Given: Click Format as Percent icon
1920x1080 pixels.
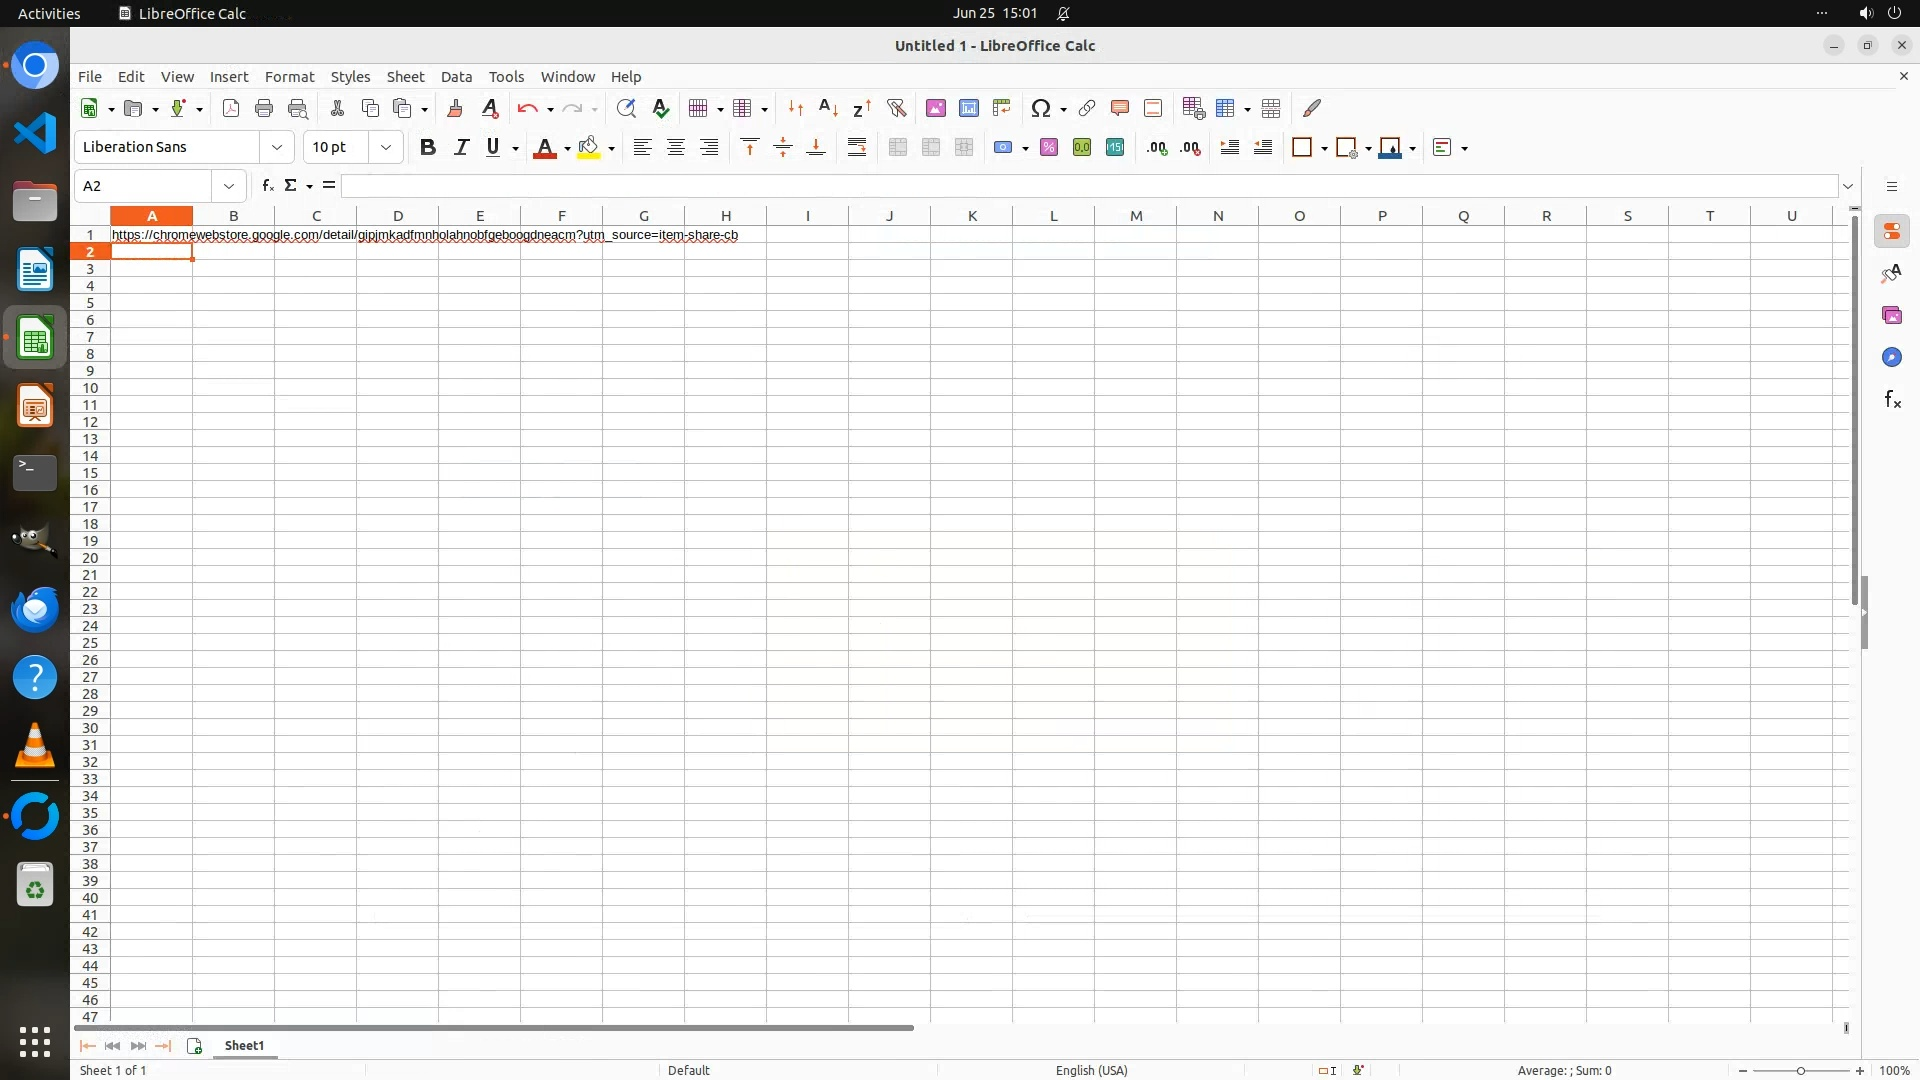Looking at the screenshot, I should tap(1049, 147).
